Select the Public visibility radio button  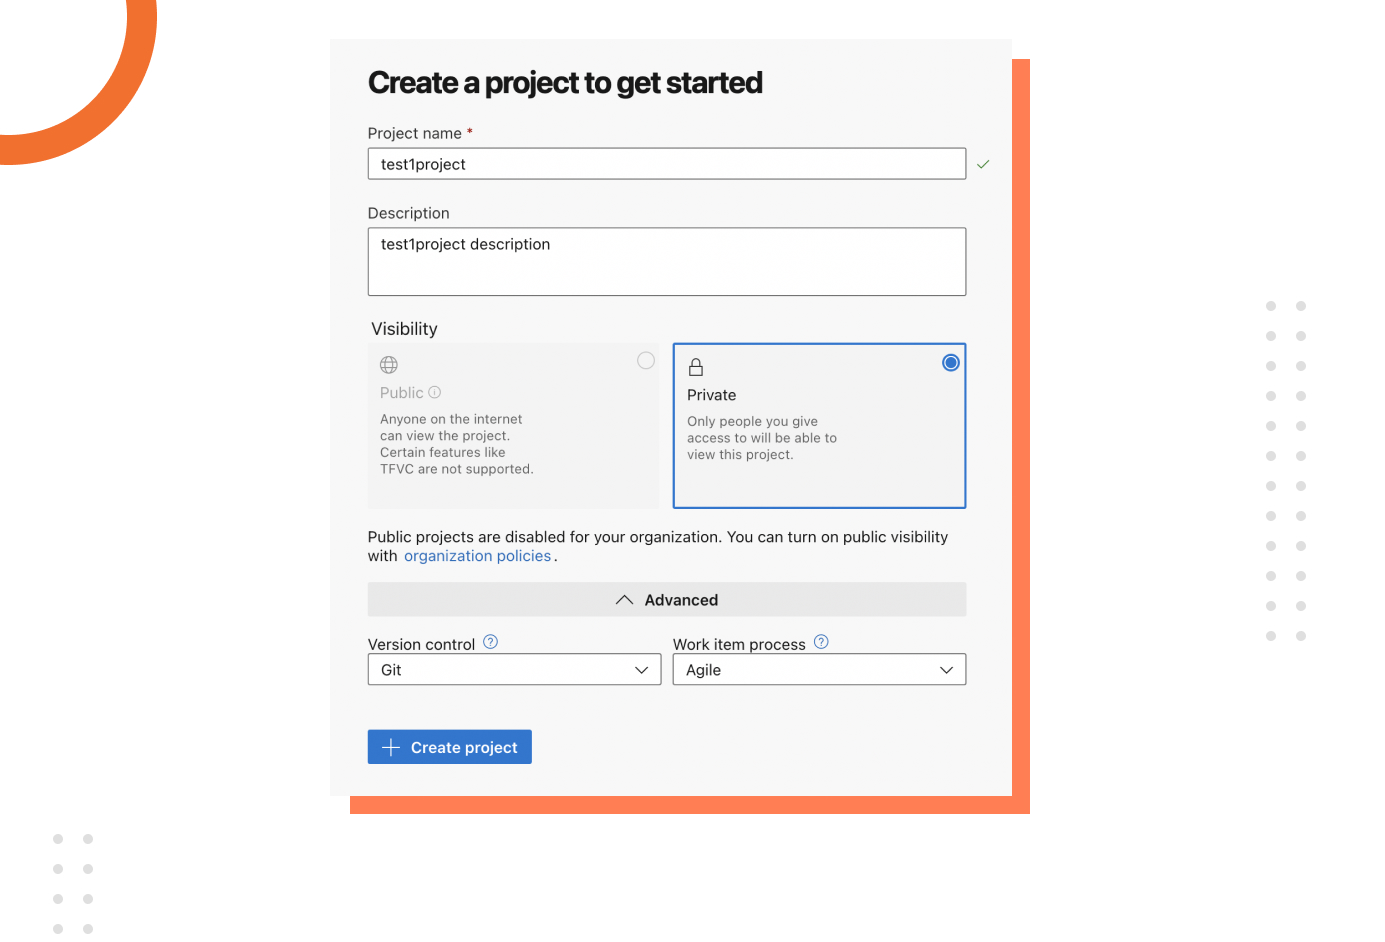[645, 360]
